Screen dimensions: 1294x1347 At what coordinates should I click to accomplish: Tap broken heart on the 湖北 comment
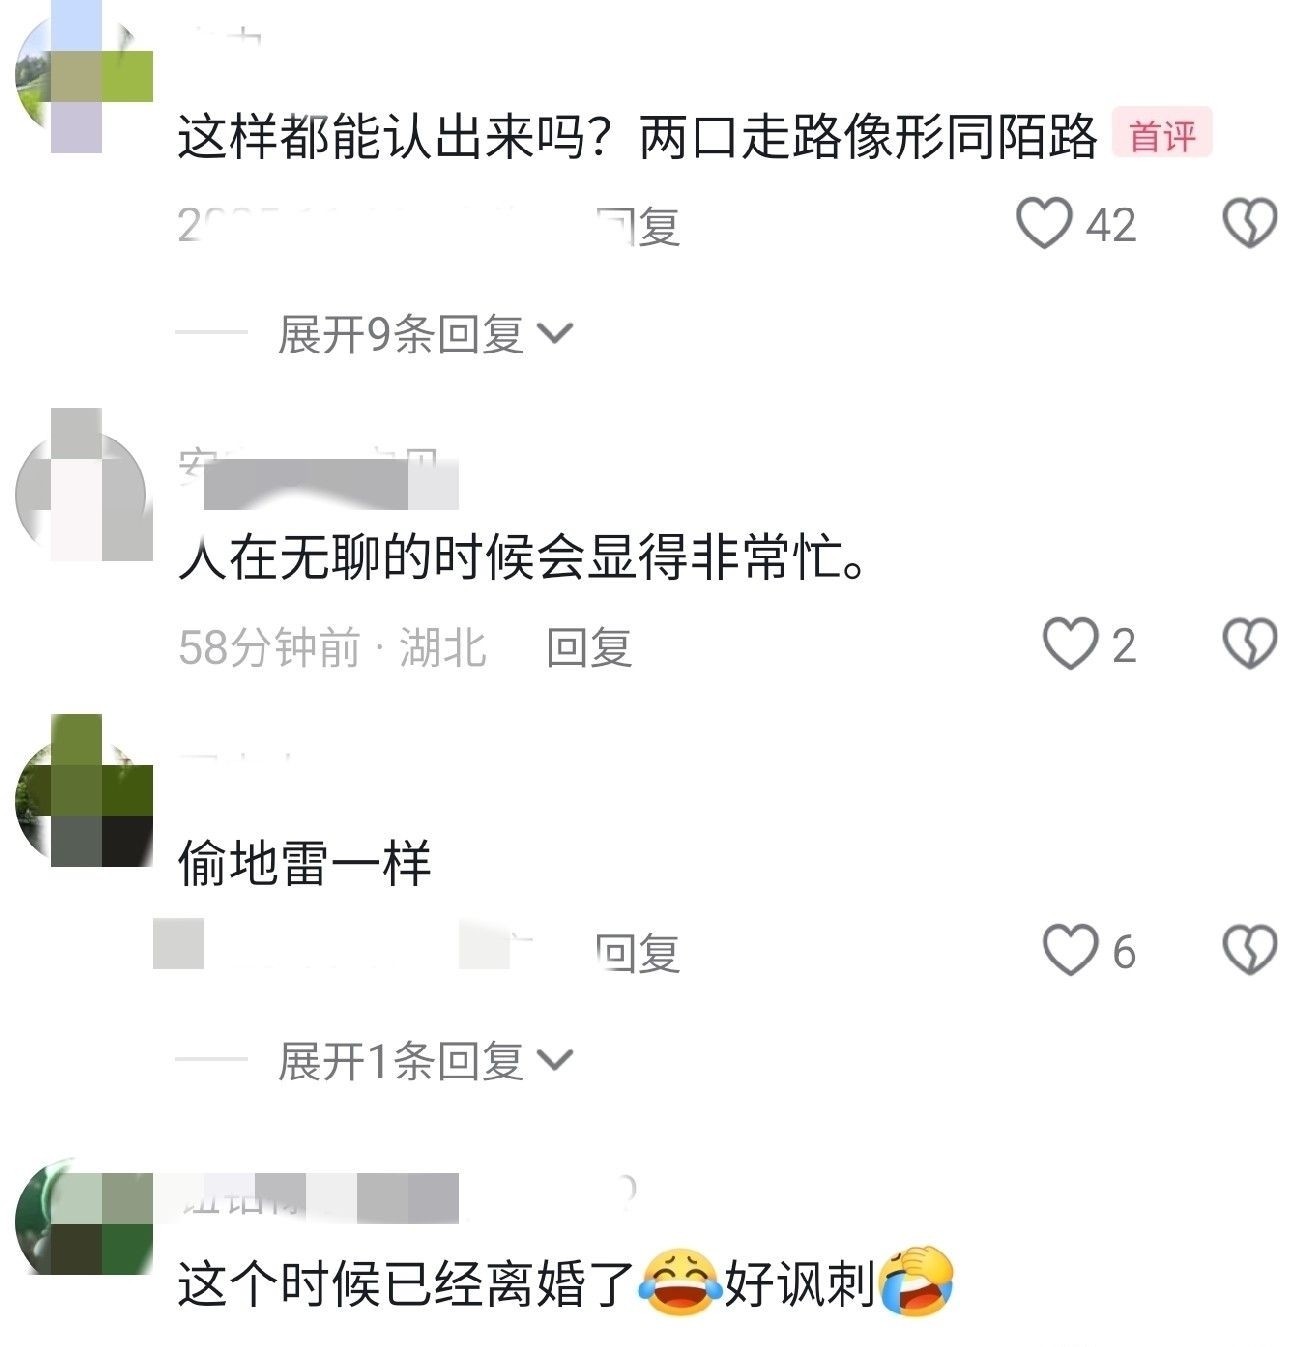[1250, 644]
